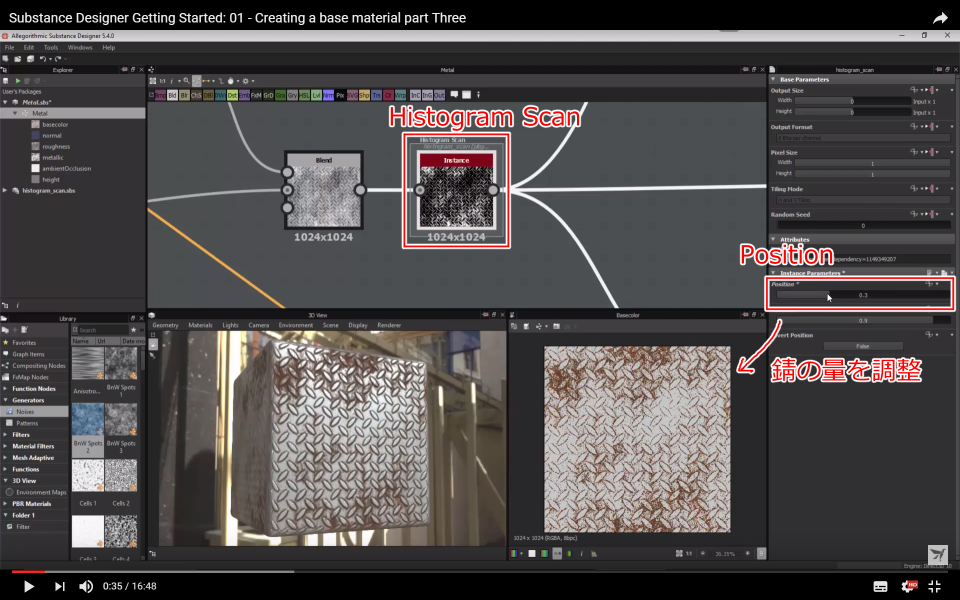This screenshot has width=960, height=600.
Task: Click the undo arrow in main toolbar
Action: click(43, 59)
